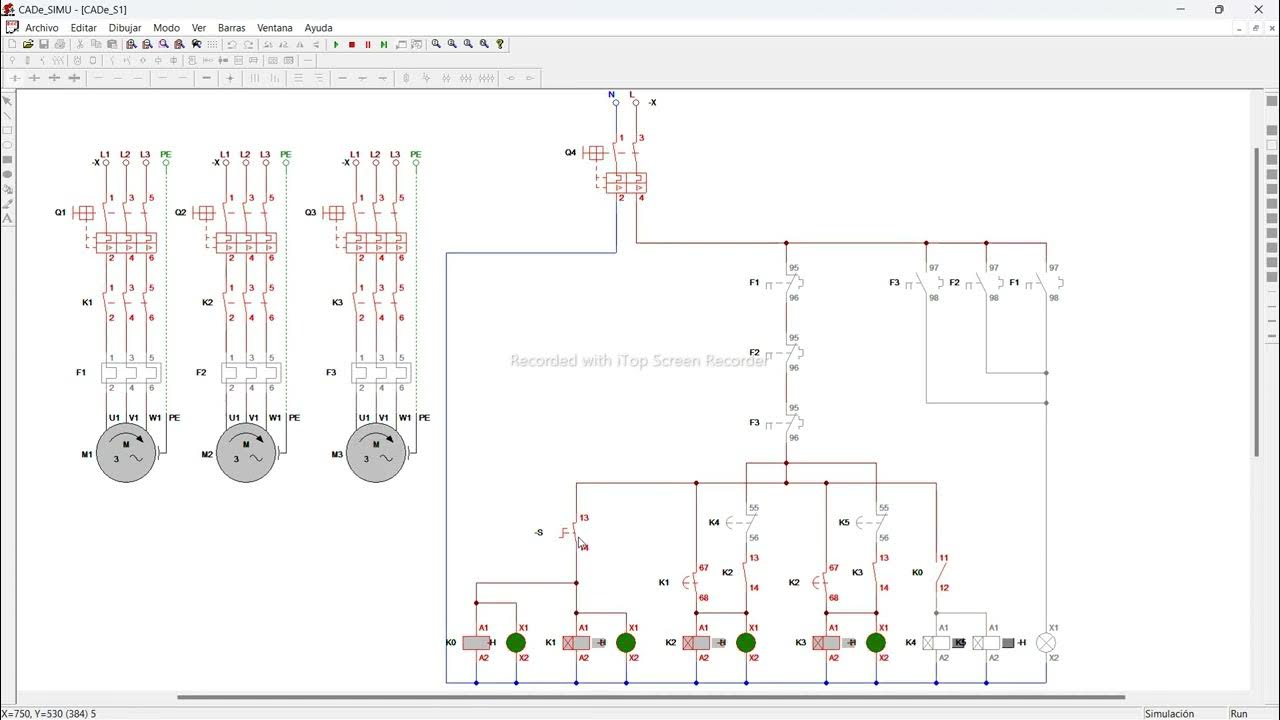The height and width of the screenshot is (720, 1280).
Task: Click the Save diskette icon
Action: tap(44, 44)
